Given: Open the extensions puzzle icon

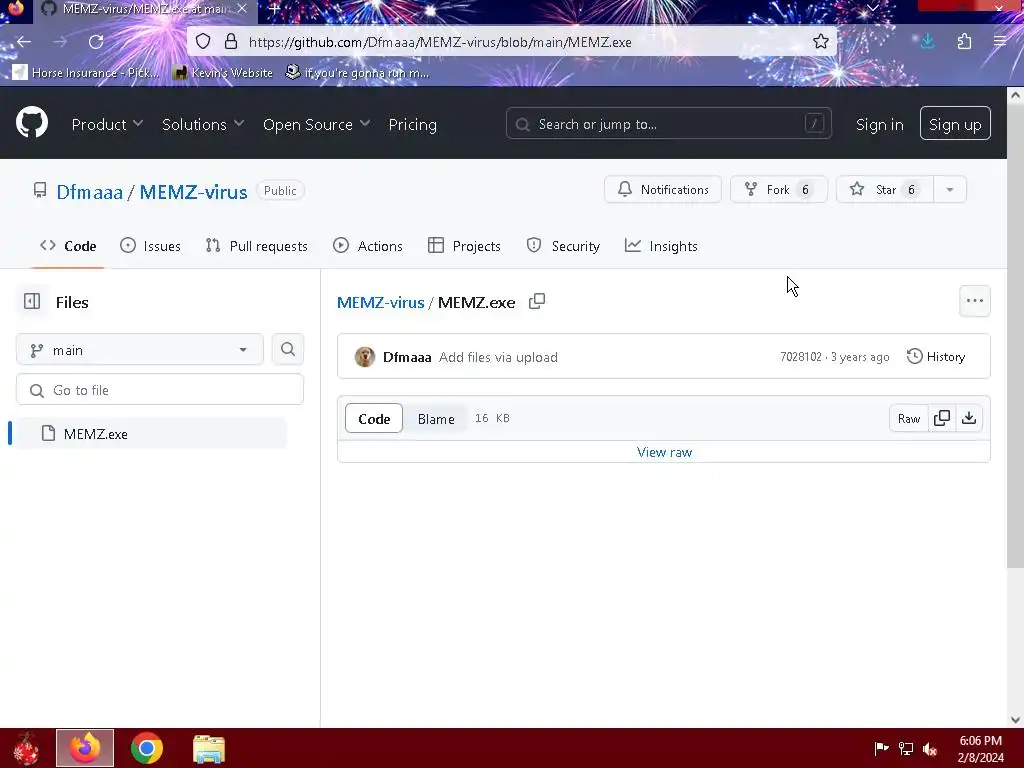Looking at the screenshot, I should point(964,42).
